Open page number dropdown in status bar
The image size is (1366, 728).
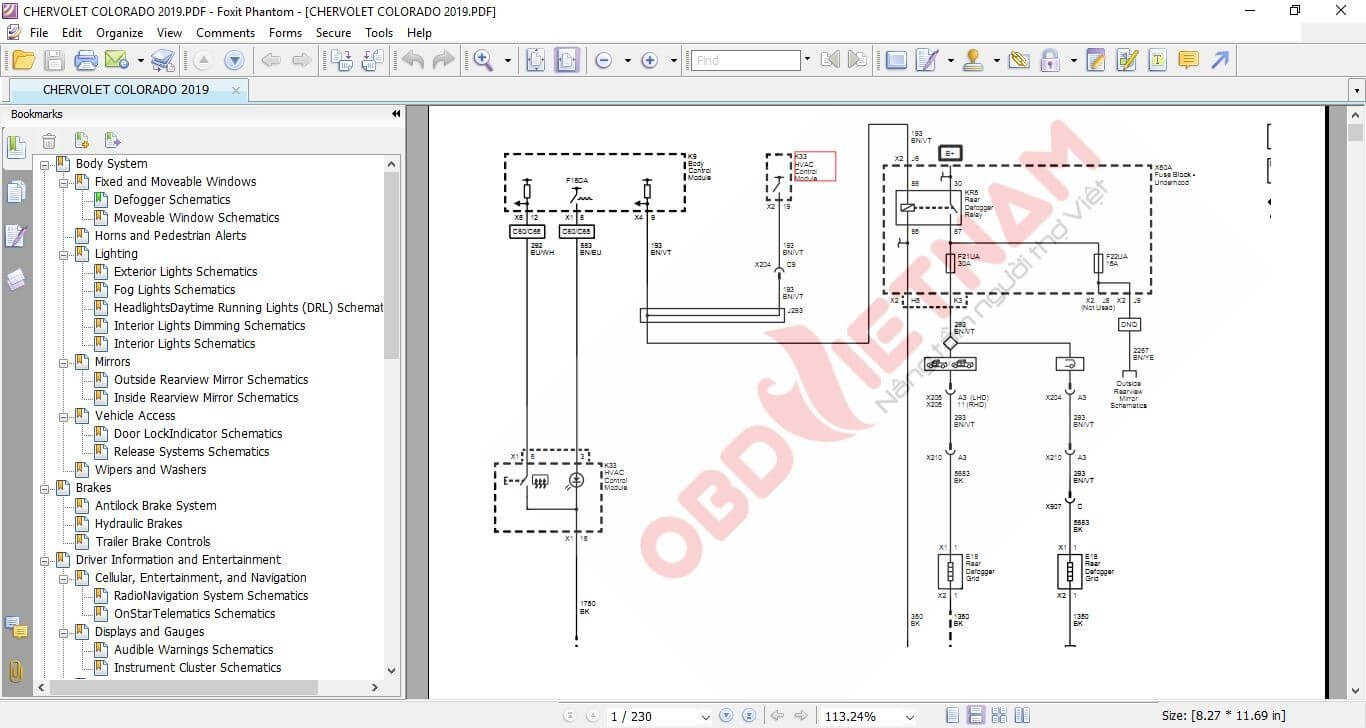(705, 716)
